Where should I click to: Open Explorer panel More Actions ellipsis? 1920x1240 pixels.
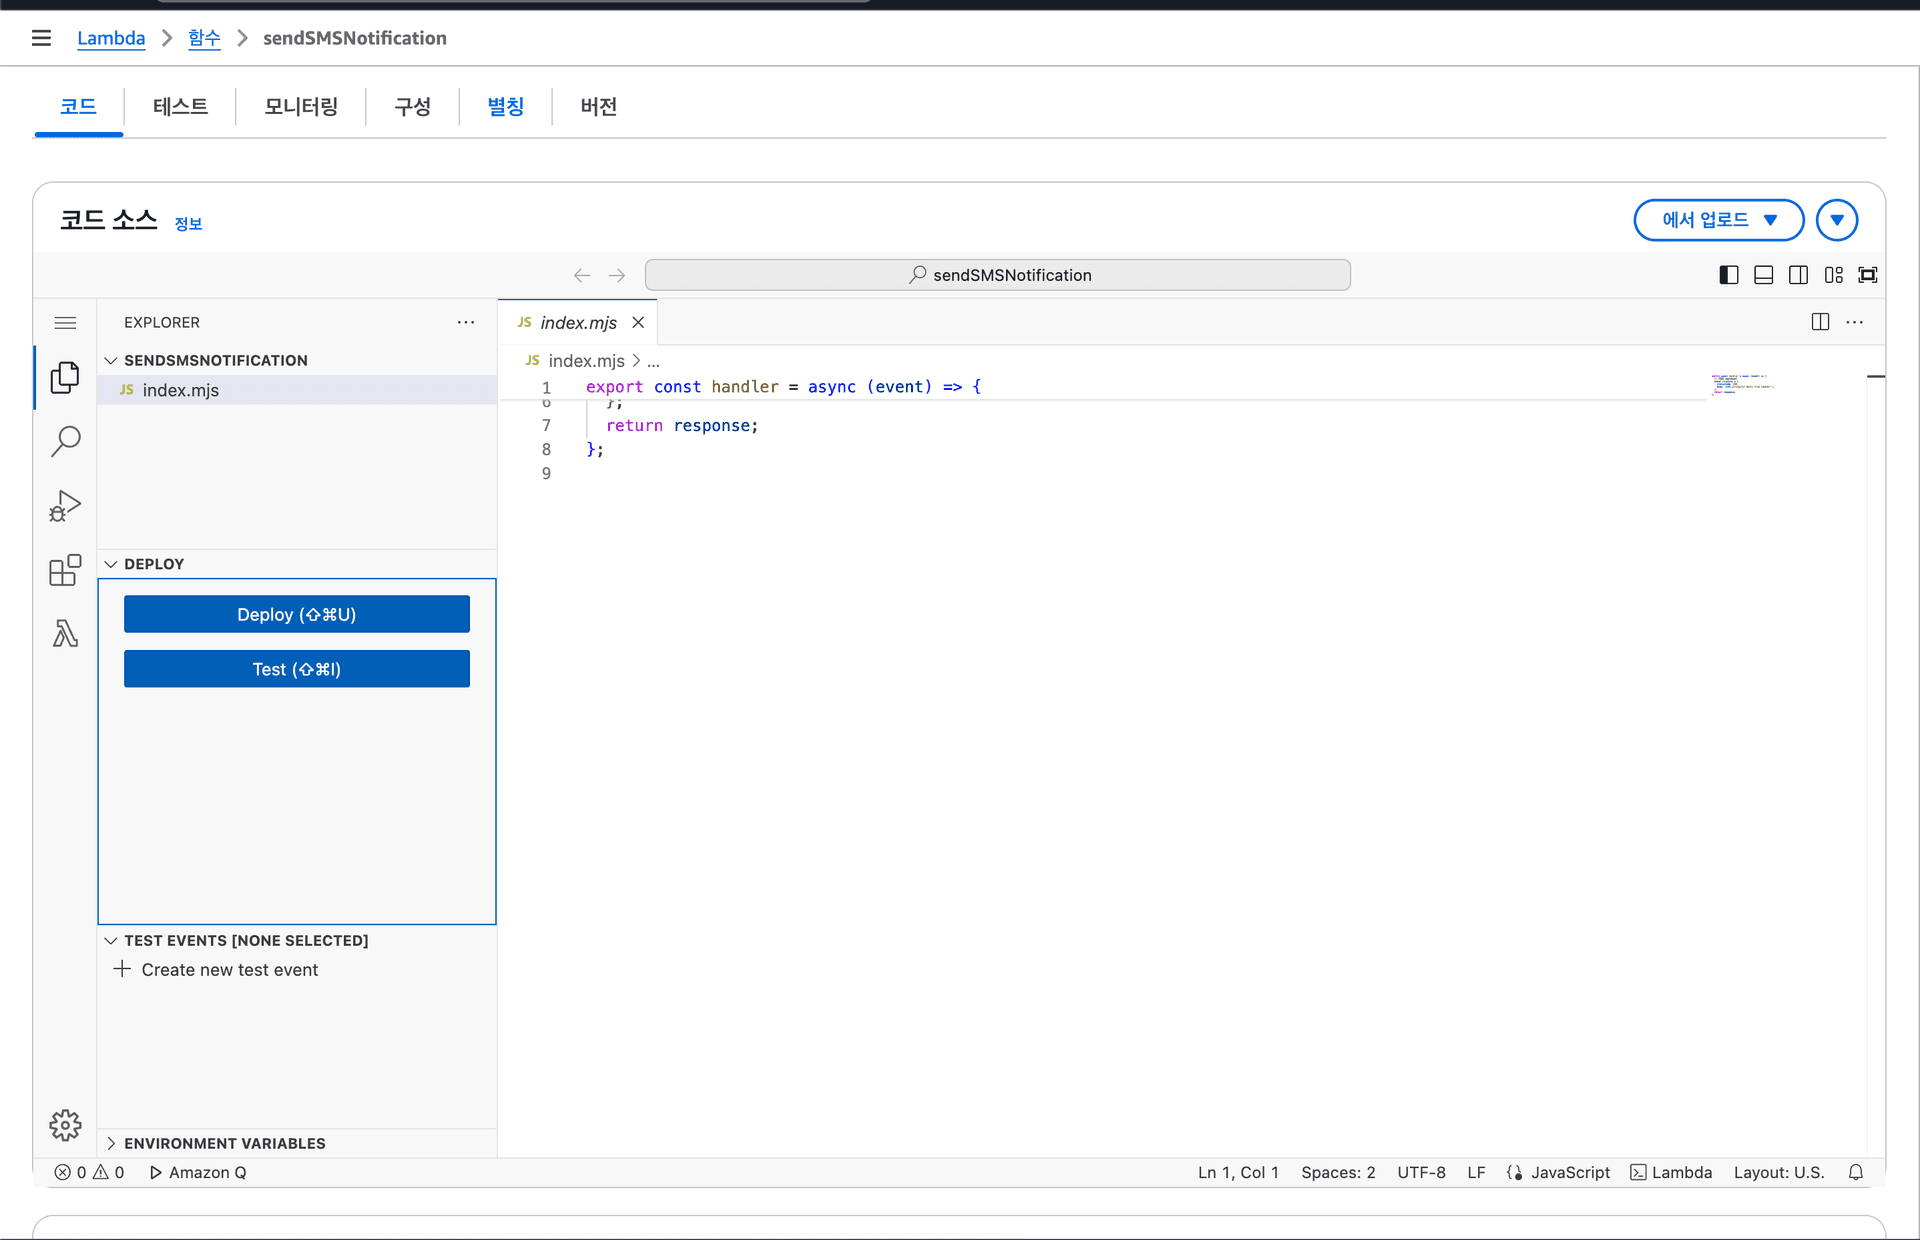click(x=466, y=322)
